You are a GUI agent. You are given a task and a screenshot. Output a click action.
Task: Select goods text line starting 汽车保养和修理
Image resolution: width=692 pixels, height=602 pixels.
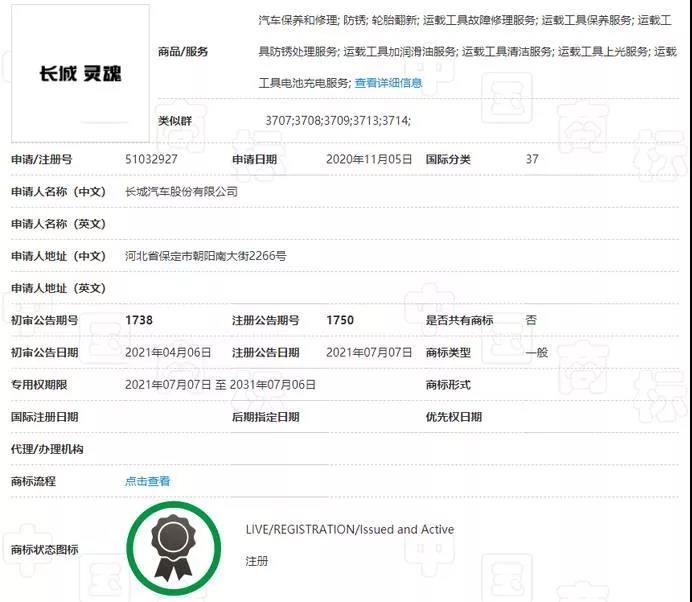465,20
